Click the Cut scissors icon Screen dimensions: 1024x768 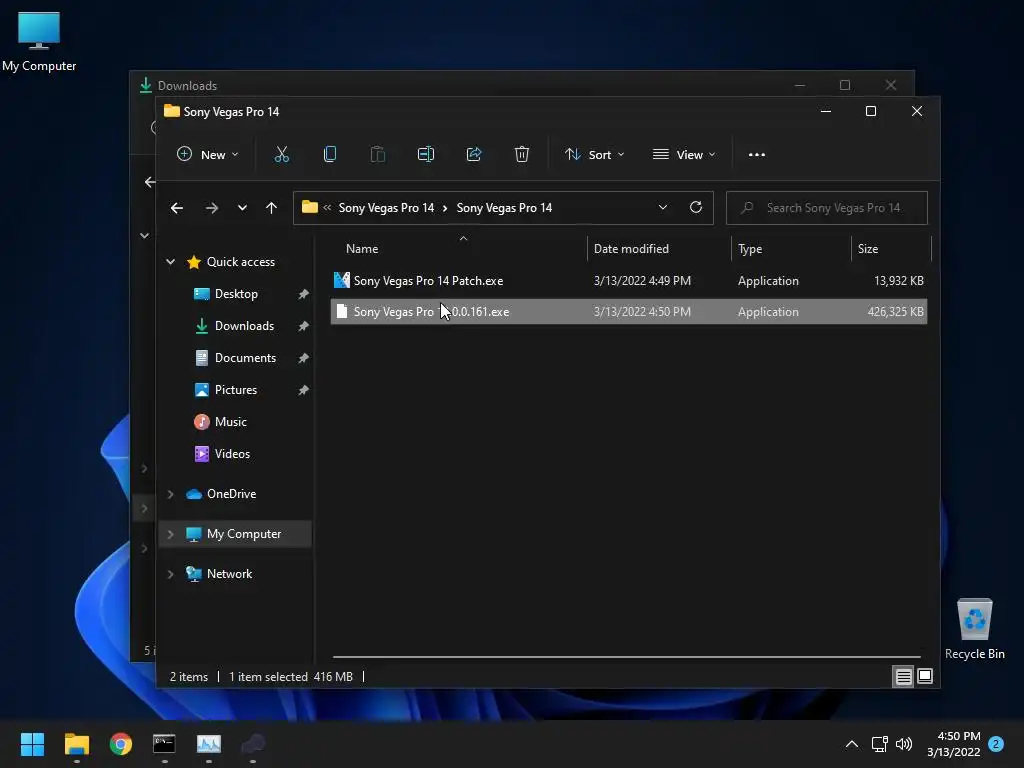pyautogui.click(x=281, y=155)
